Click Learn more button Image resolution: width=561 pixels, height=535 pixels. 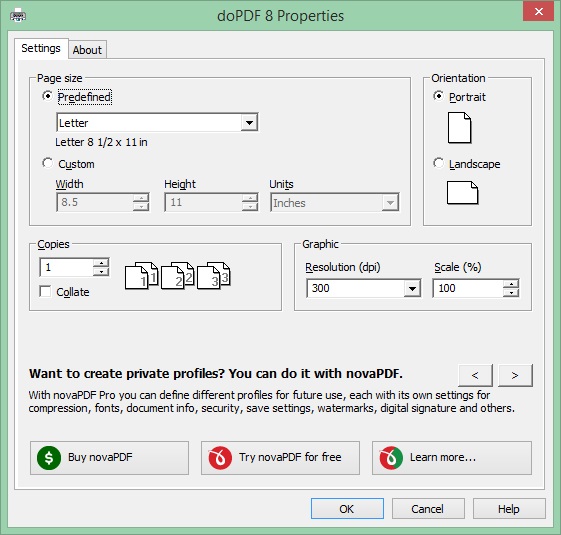coord(452,458)
